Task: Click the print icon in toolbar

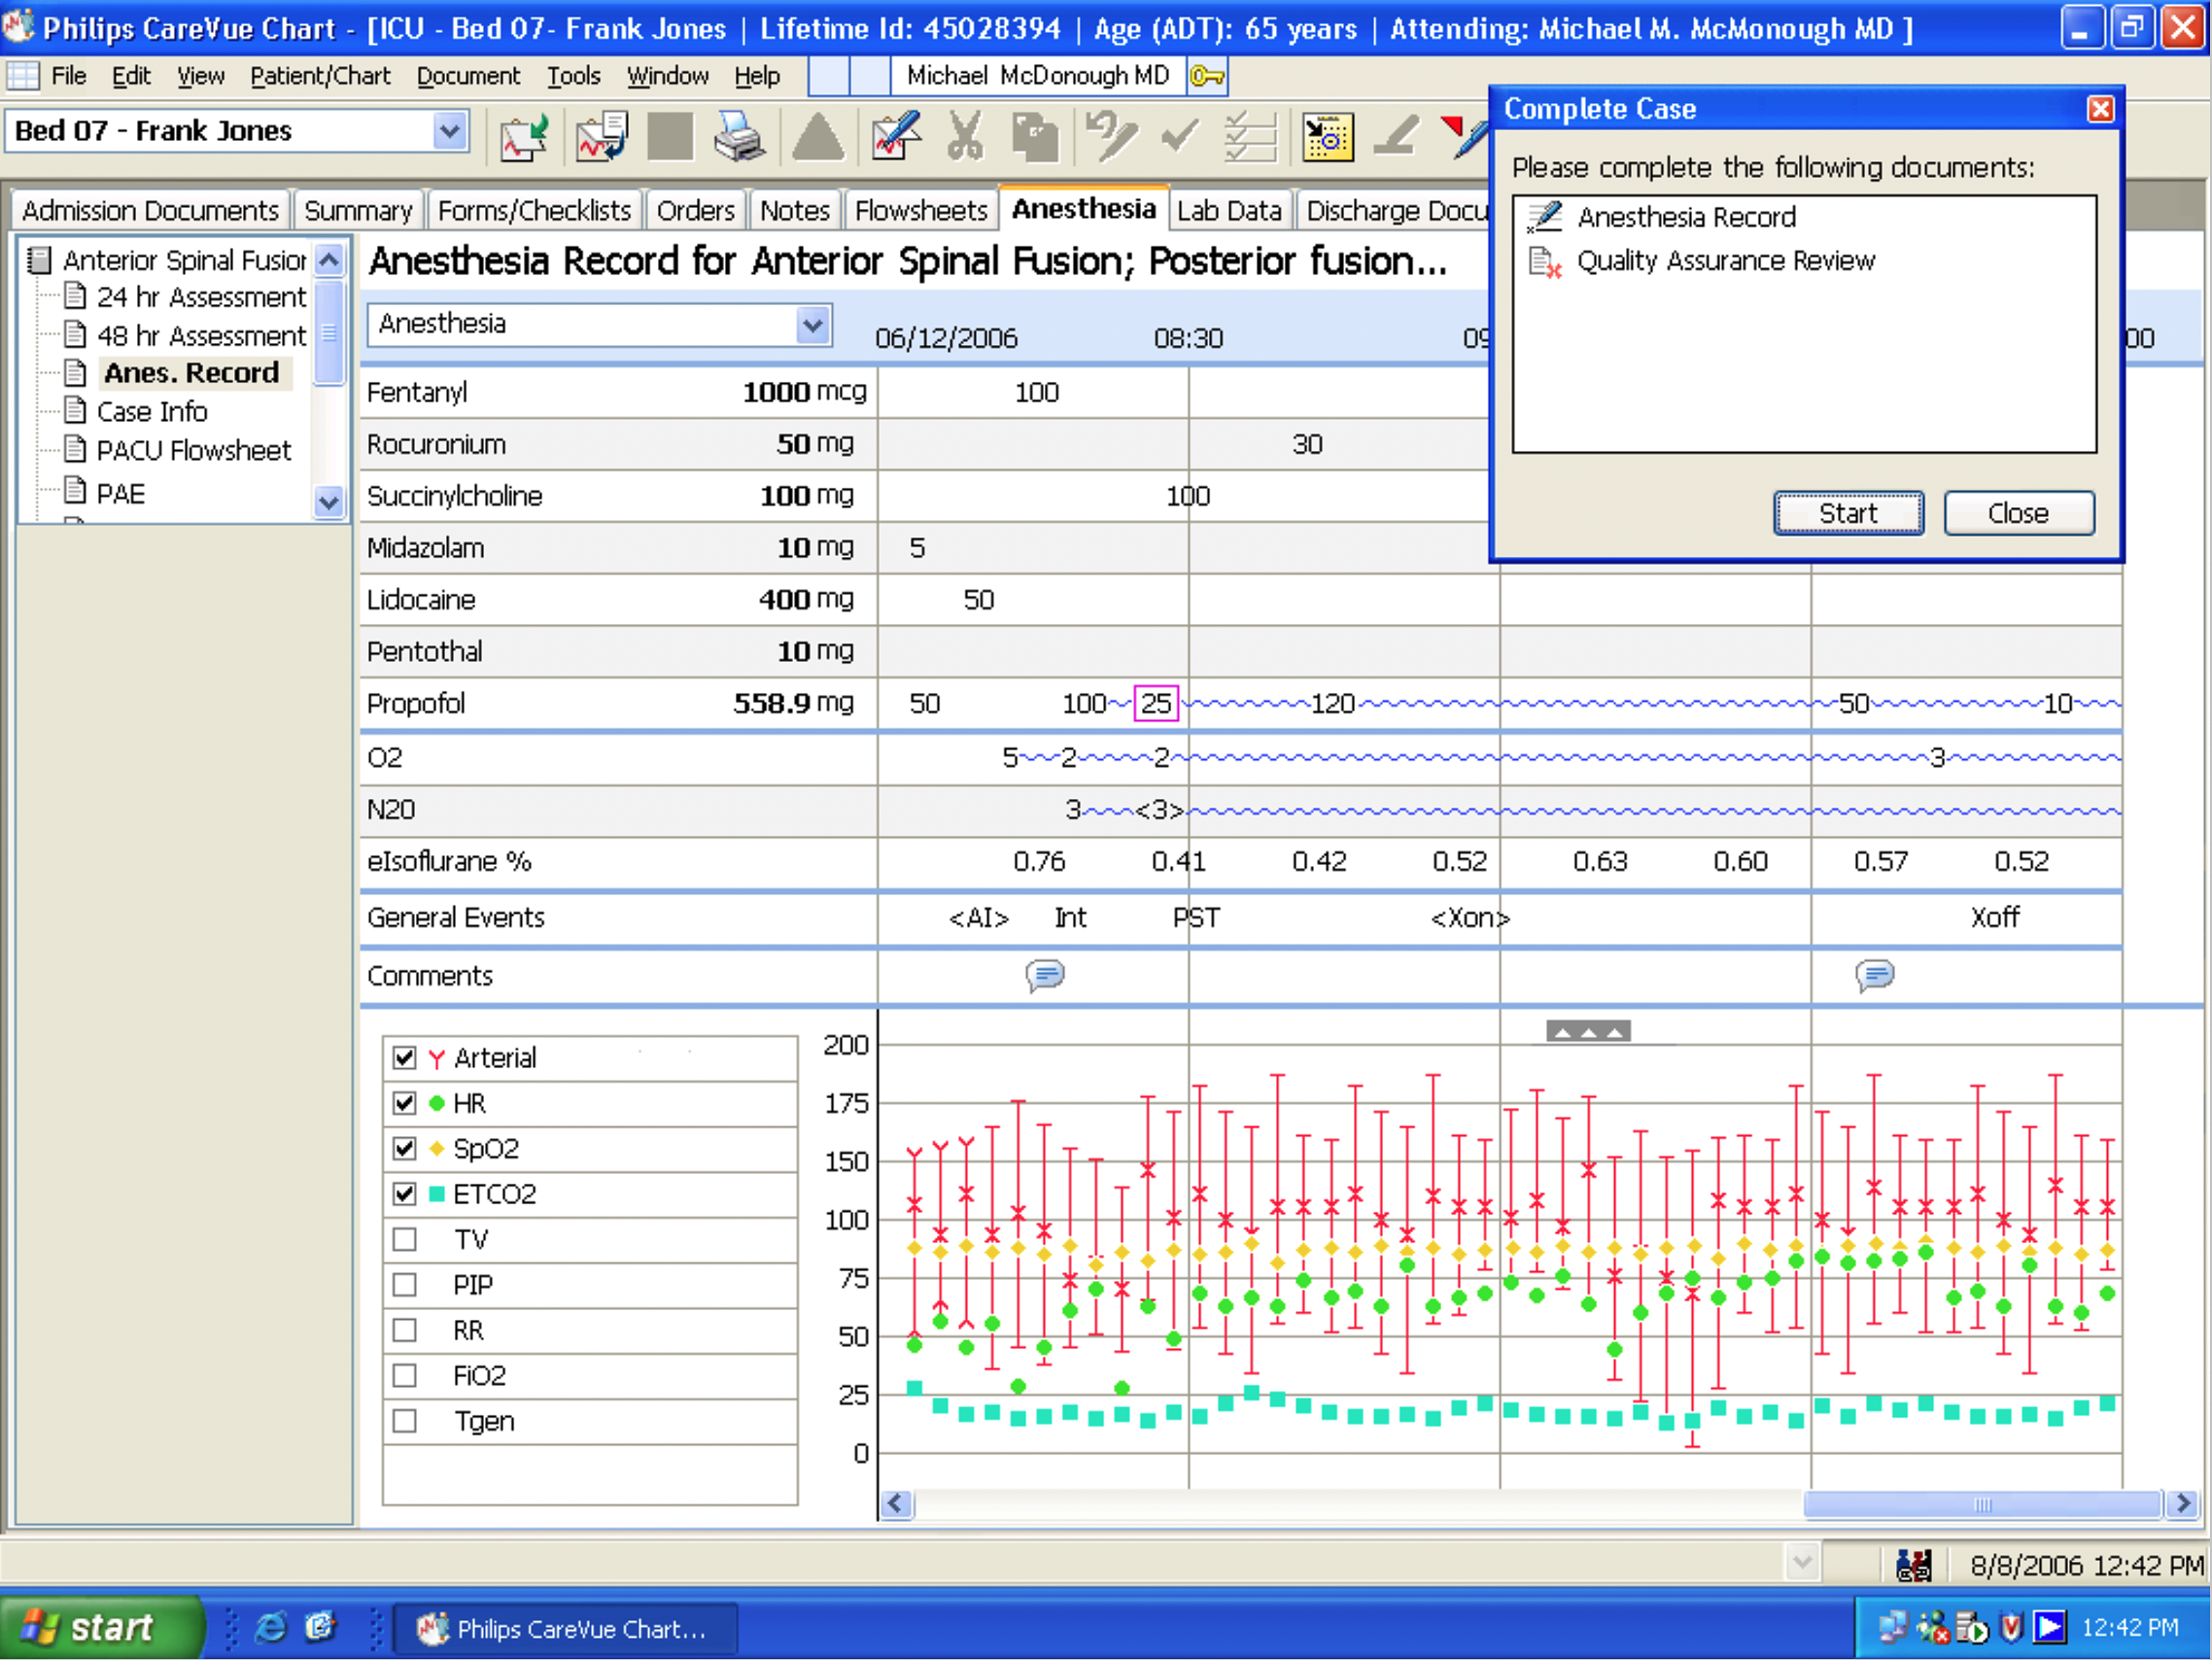Action: 739,136
